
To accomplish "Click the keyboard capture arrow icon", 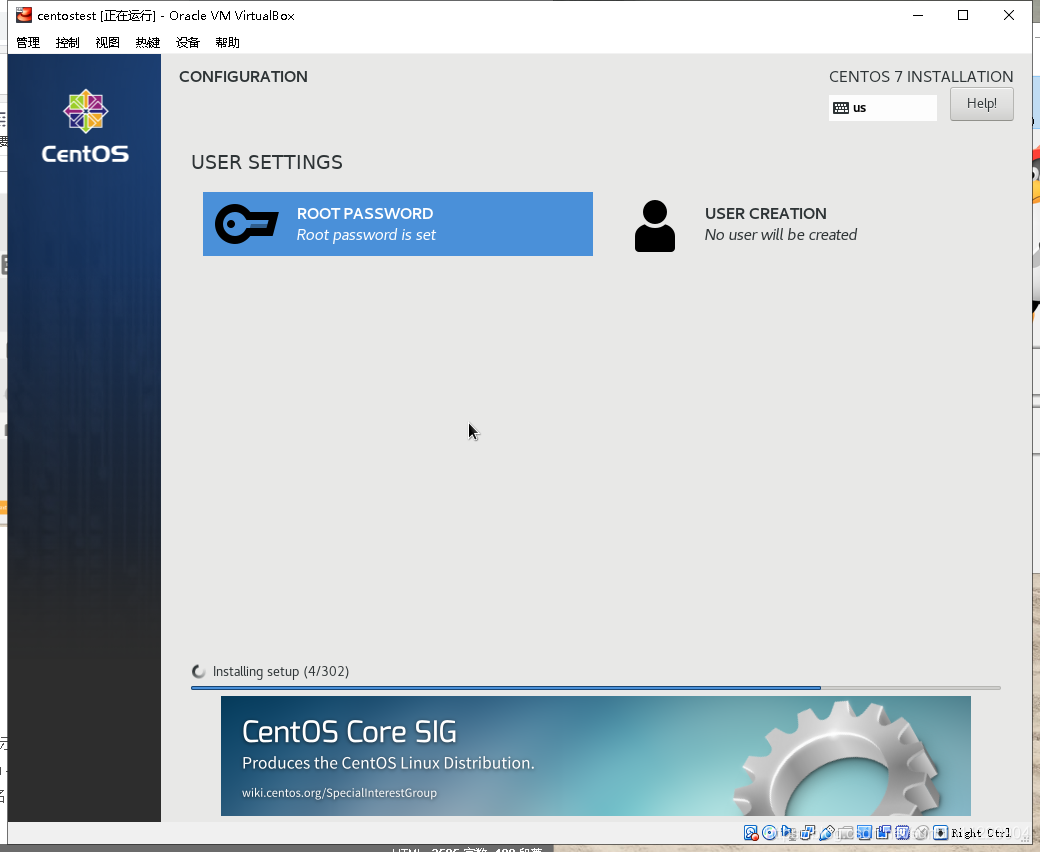I will pyautogui.click(x=941, y=833).
